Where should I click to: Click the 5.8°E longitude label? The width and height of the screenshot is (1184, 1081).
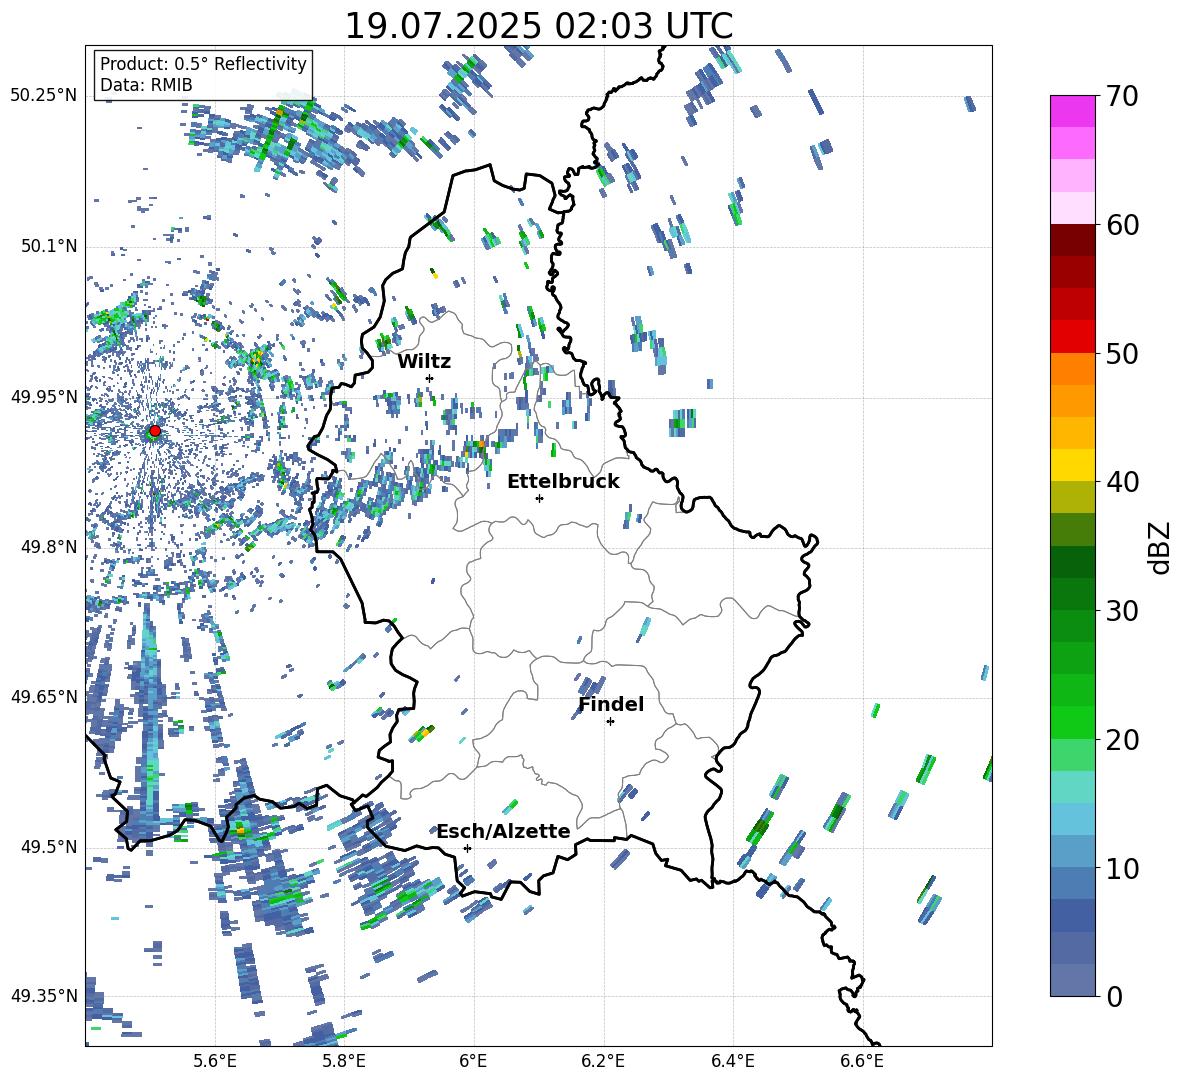point(344,1061)
